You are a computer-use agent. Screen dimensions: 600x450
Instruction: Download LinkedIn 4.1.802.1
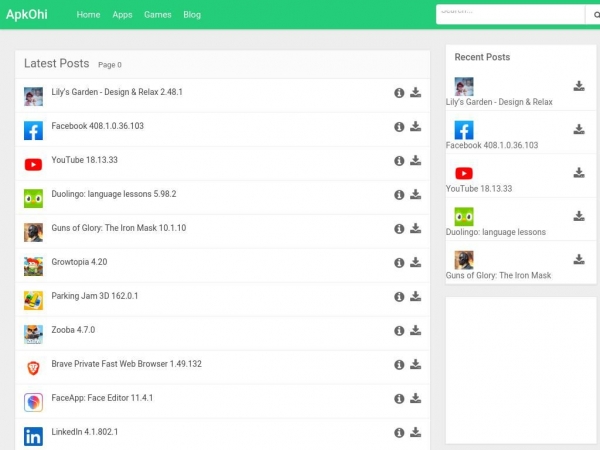[416, 432]
